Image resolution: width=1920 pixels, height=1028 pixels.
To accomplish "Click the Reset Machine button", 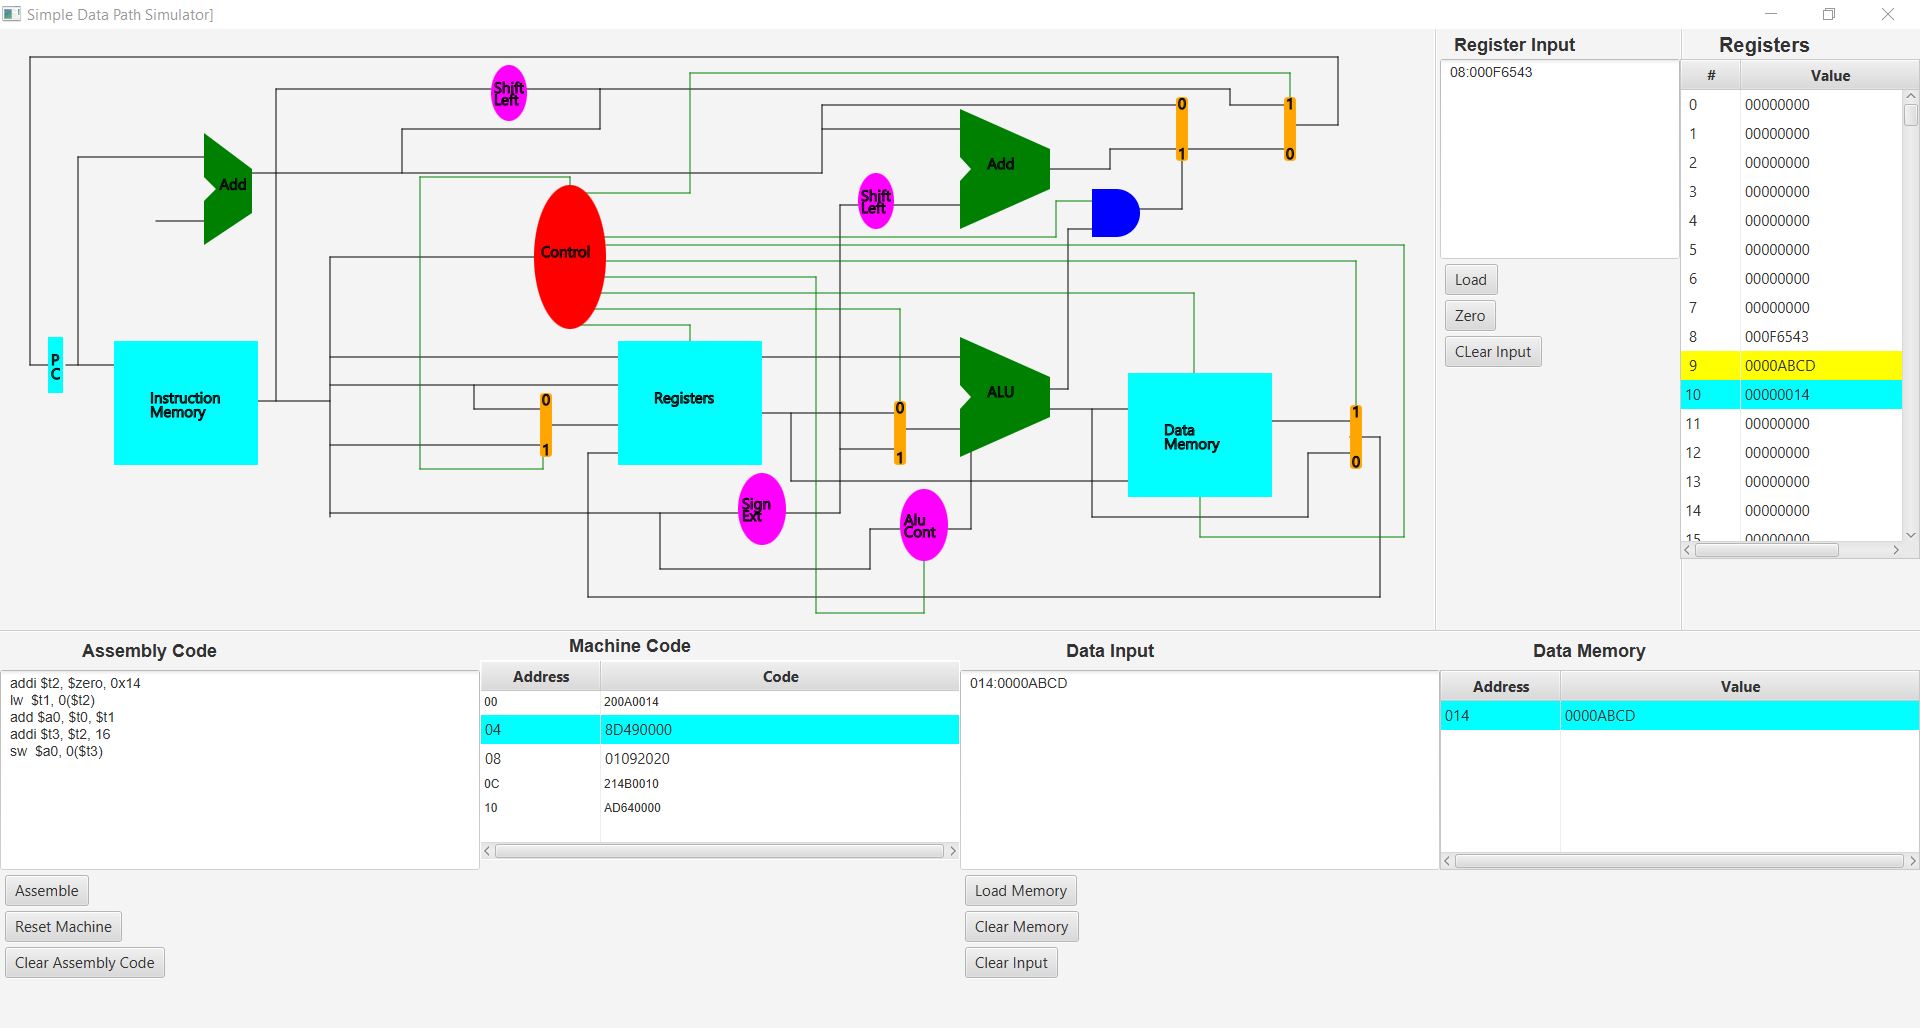I will (x=63, y=927).
